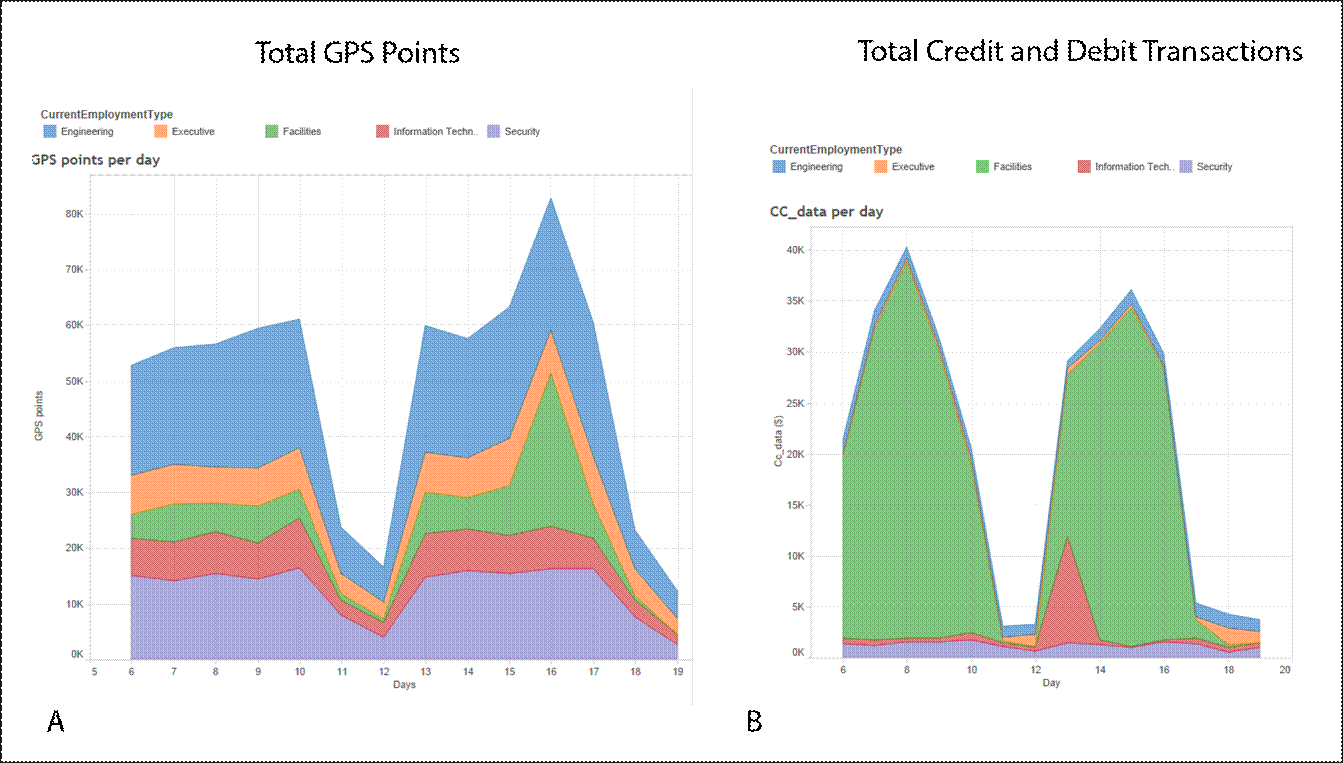The height and width of the screenshot is (763, 1343).
Task: Click the panel letter "A" below the GPS chart
Action: point(57,721)
